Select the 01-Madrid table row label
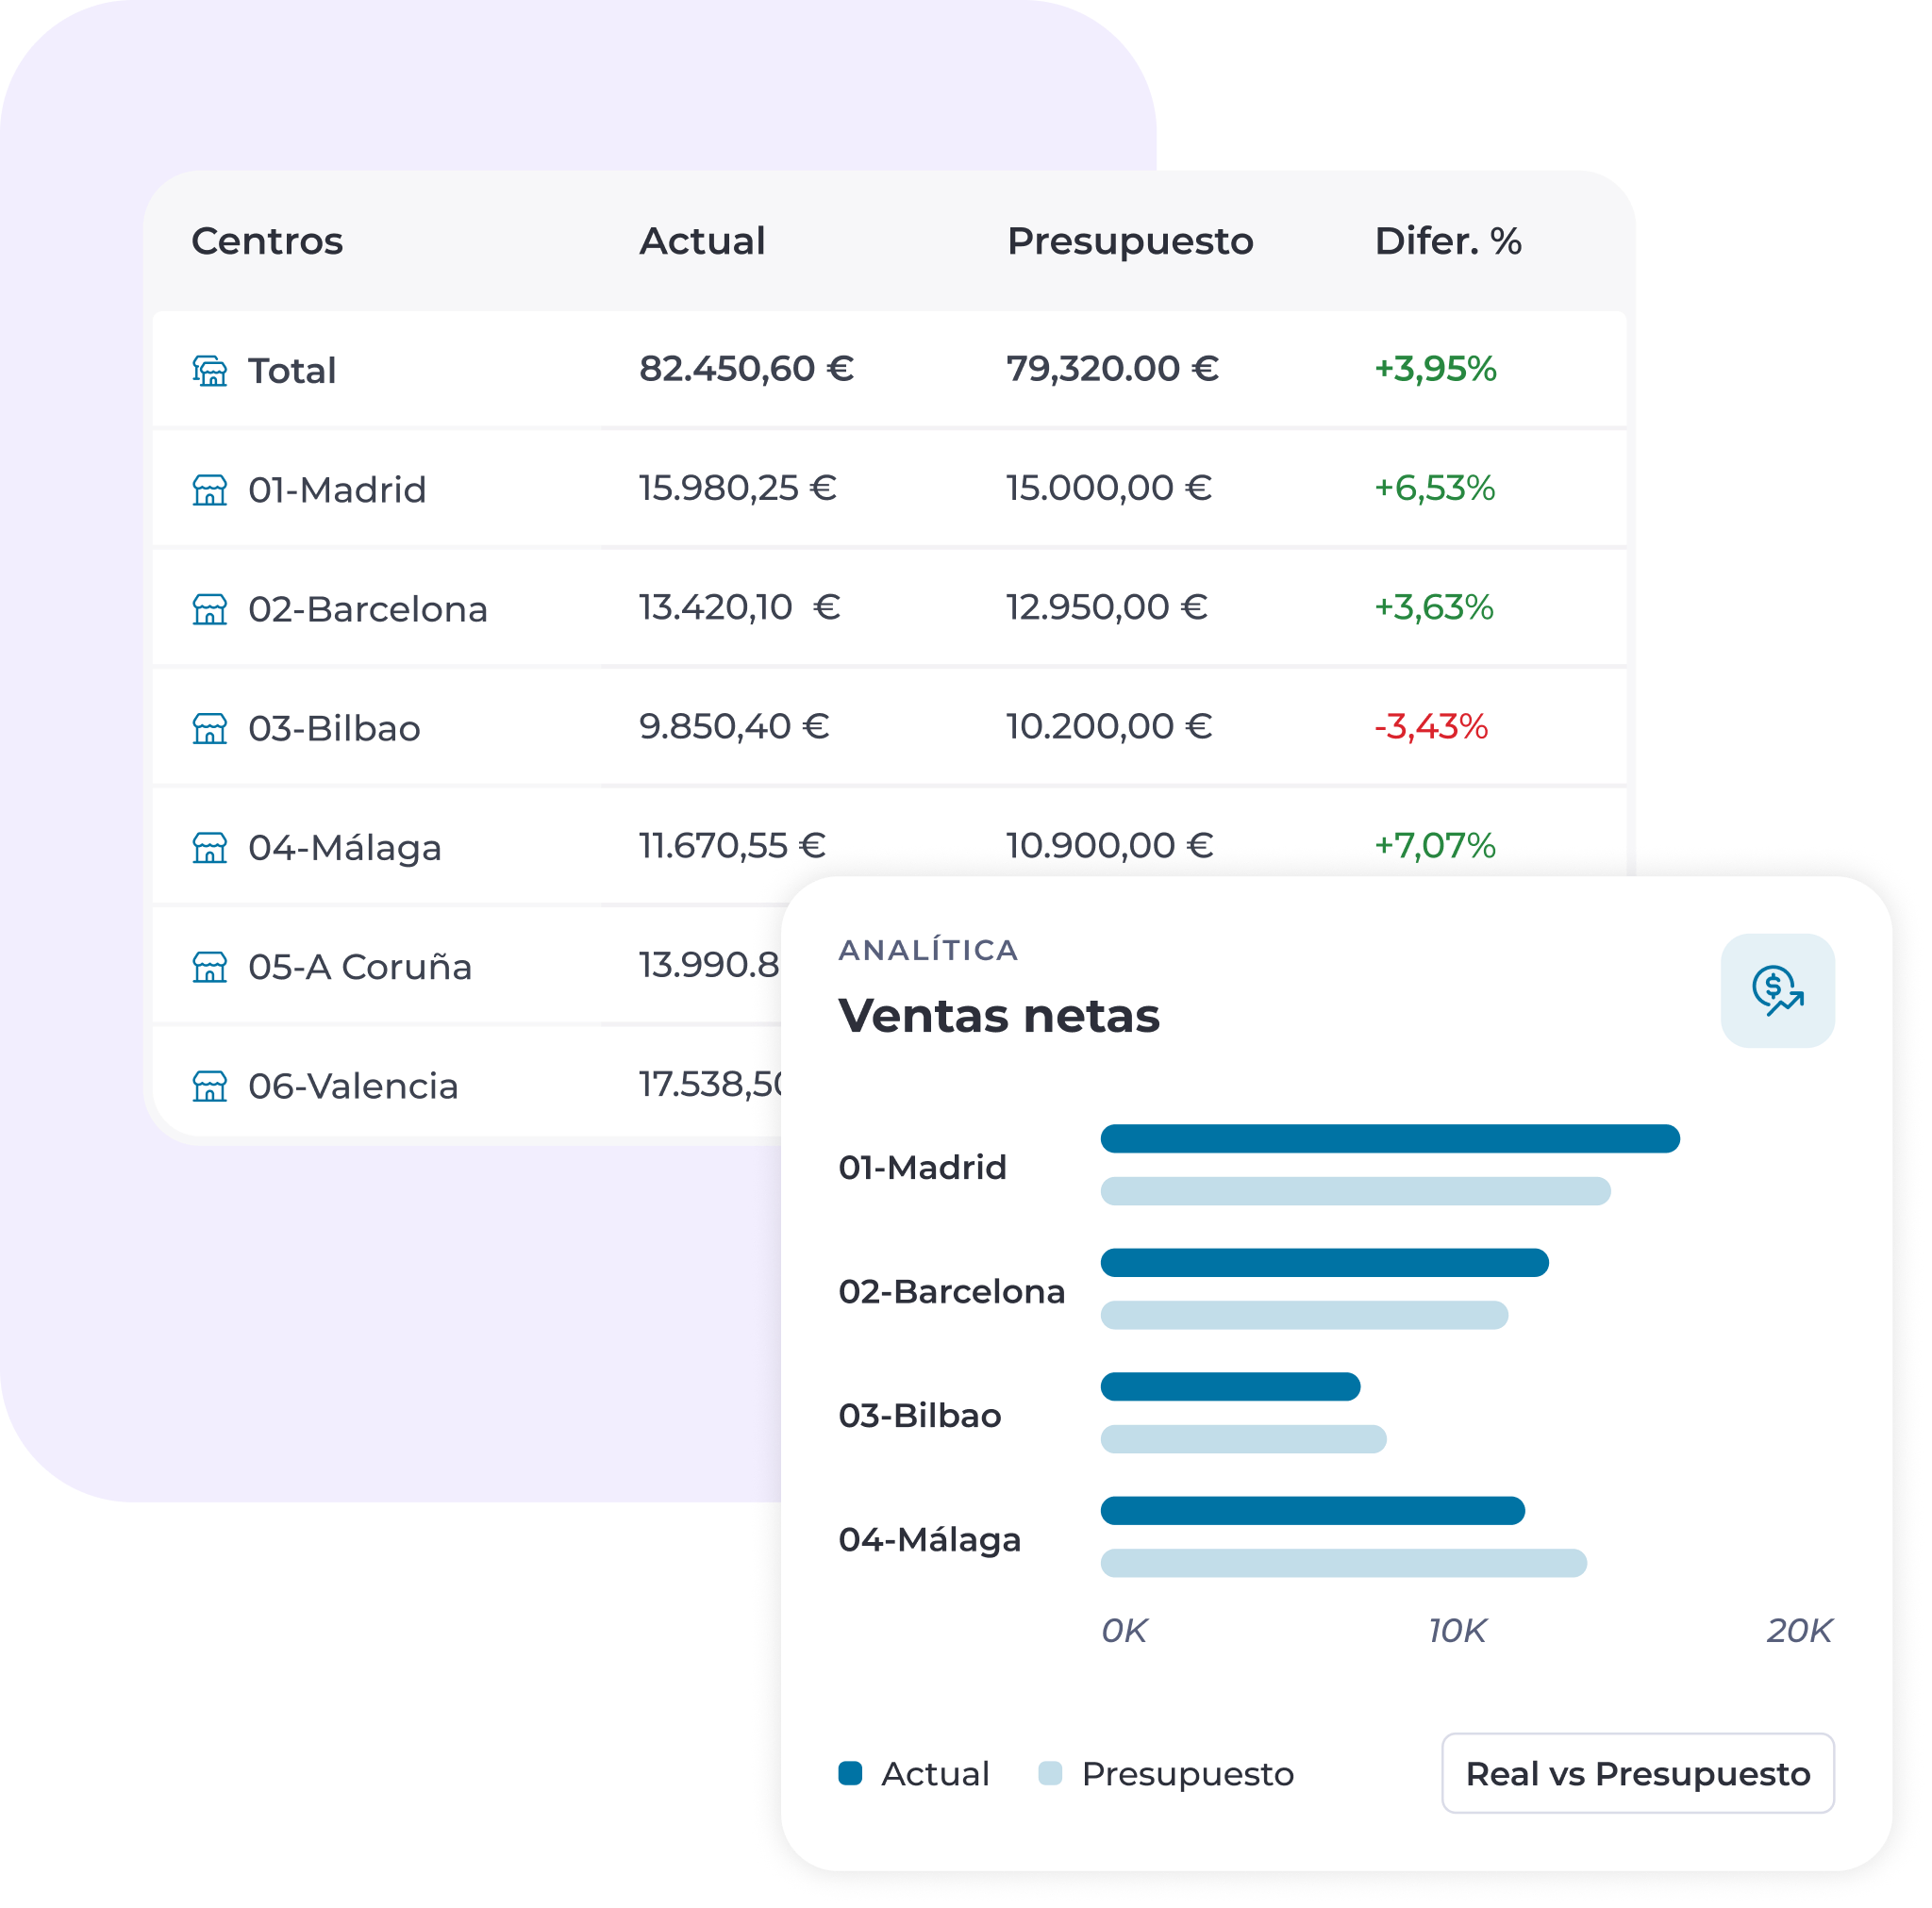 coord(337,490)
